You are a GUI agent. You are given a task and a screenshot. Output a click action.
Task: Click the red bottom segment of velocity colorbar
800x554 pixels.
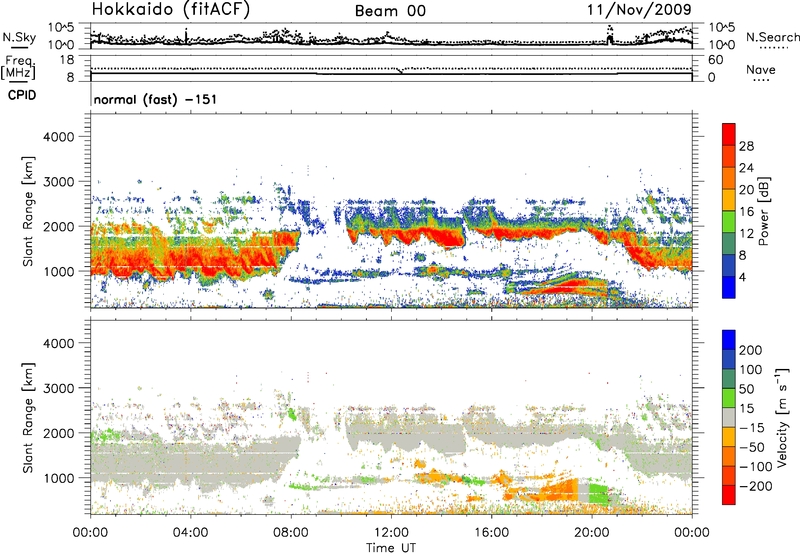(729, 495)
